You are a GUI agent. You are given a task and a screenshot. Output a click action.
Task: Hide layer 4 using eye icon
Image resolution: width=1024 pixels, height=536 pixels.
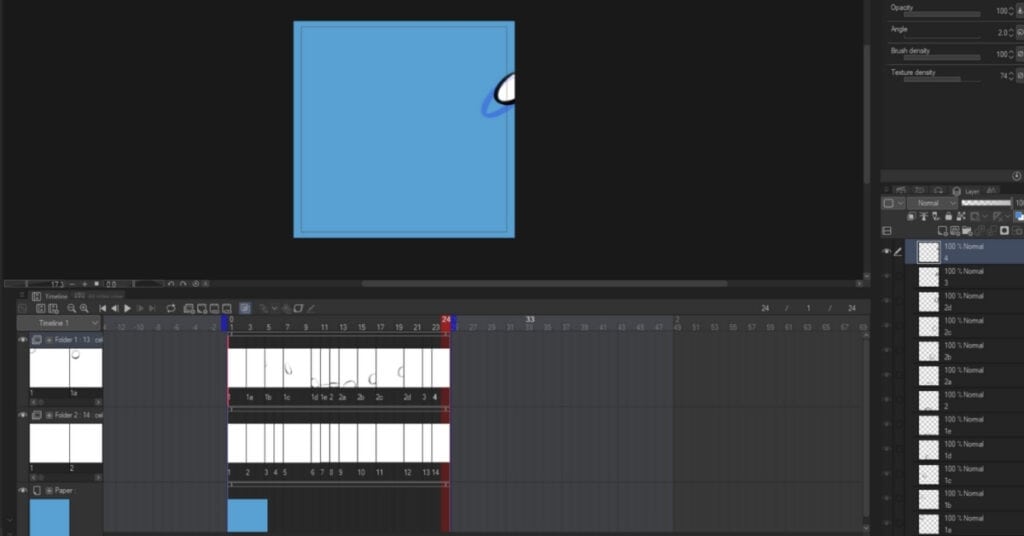(886, 251)
